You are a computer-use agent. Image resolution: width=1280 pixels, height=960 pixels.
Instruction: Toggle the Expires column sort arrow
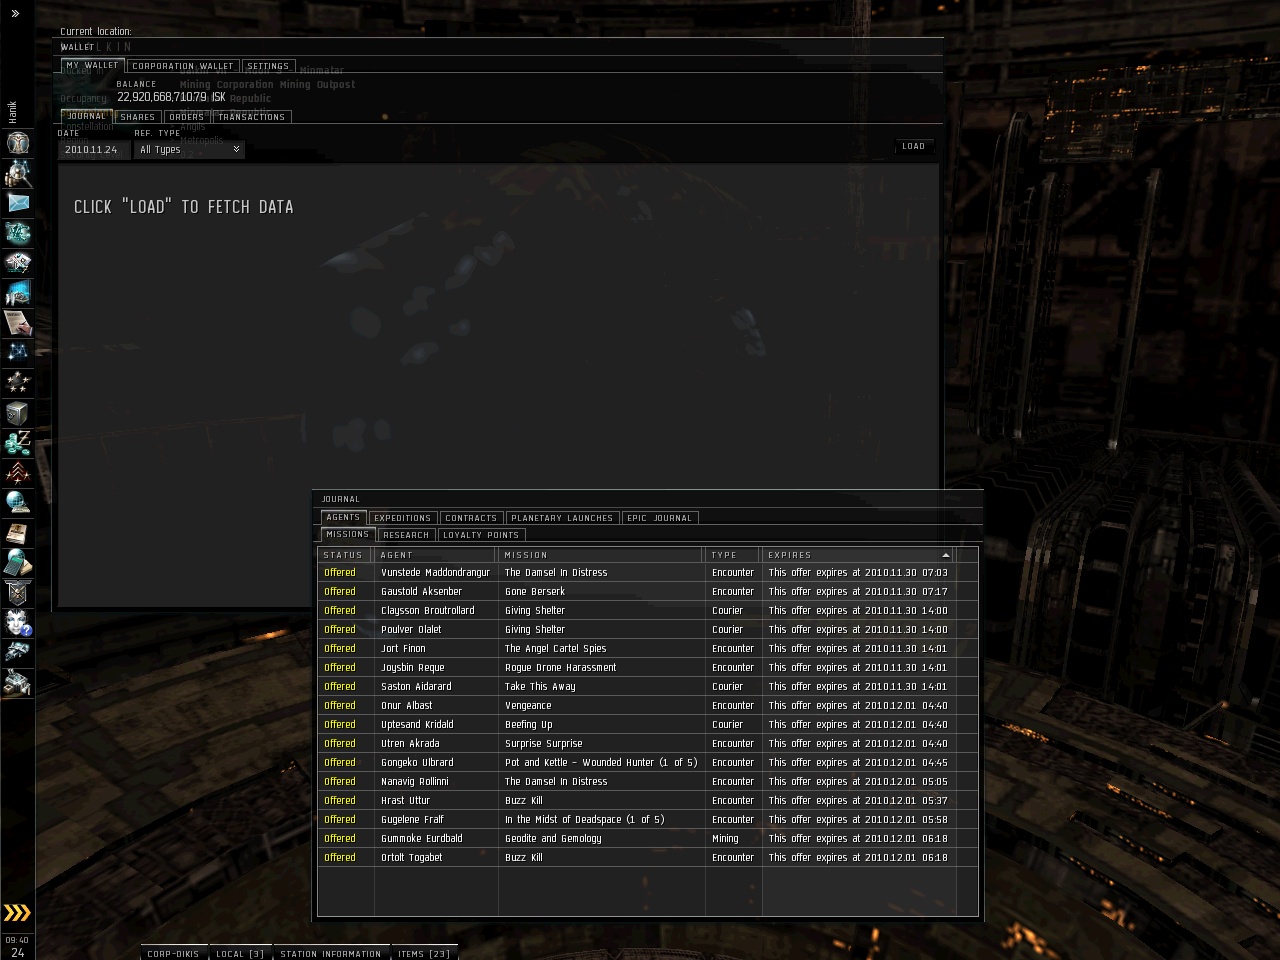click(x=945, y=555)
